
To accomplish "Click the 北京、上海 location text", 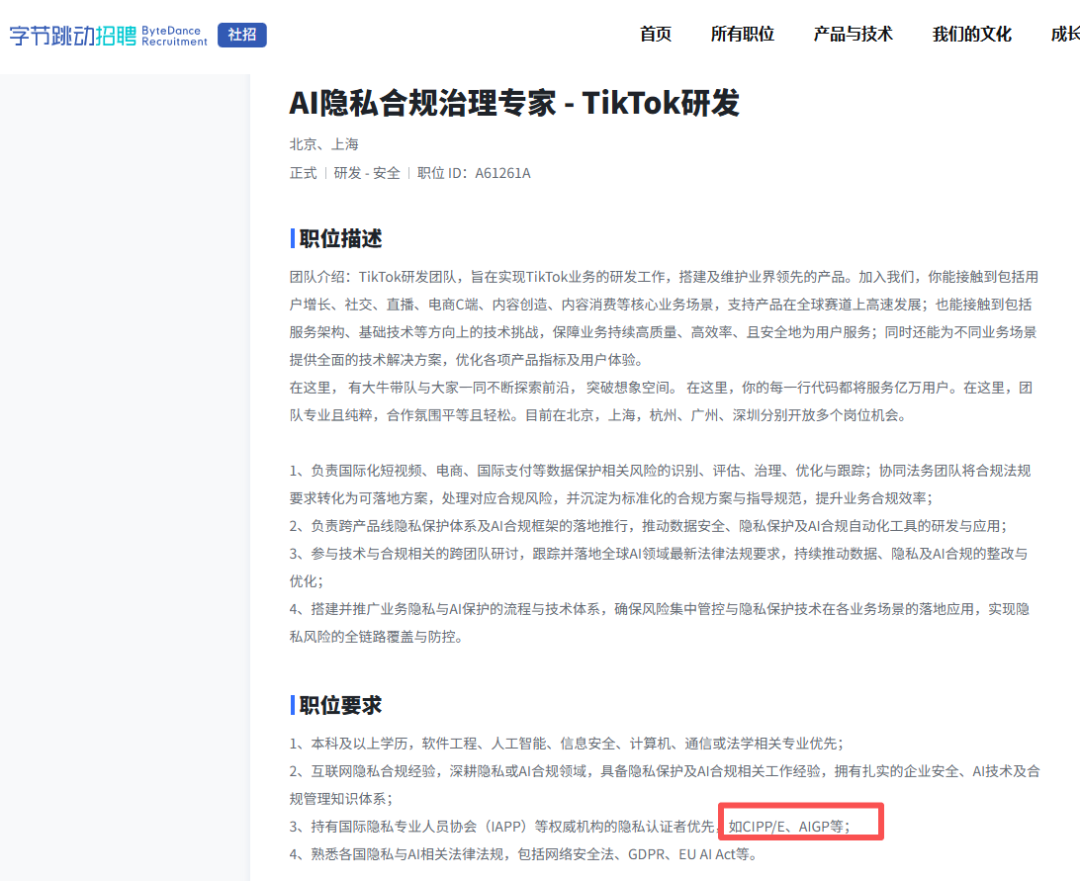I will (x=324, y=144).
